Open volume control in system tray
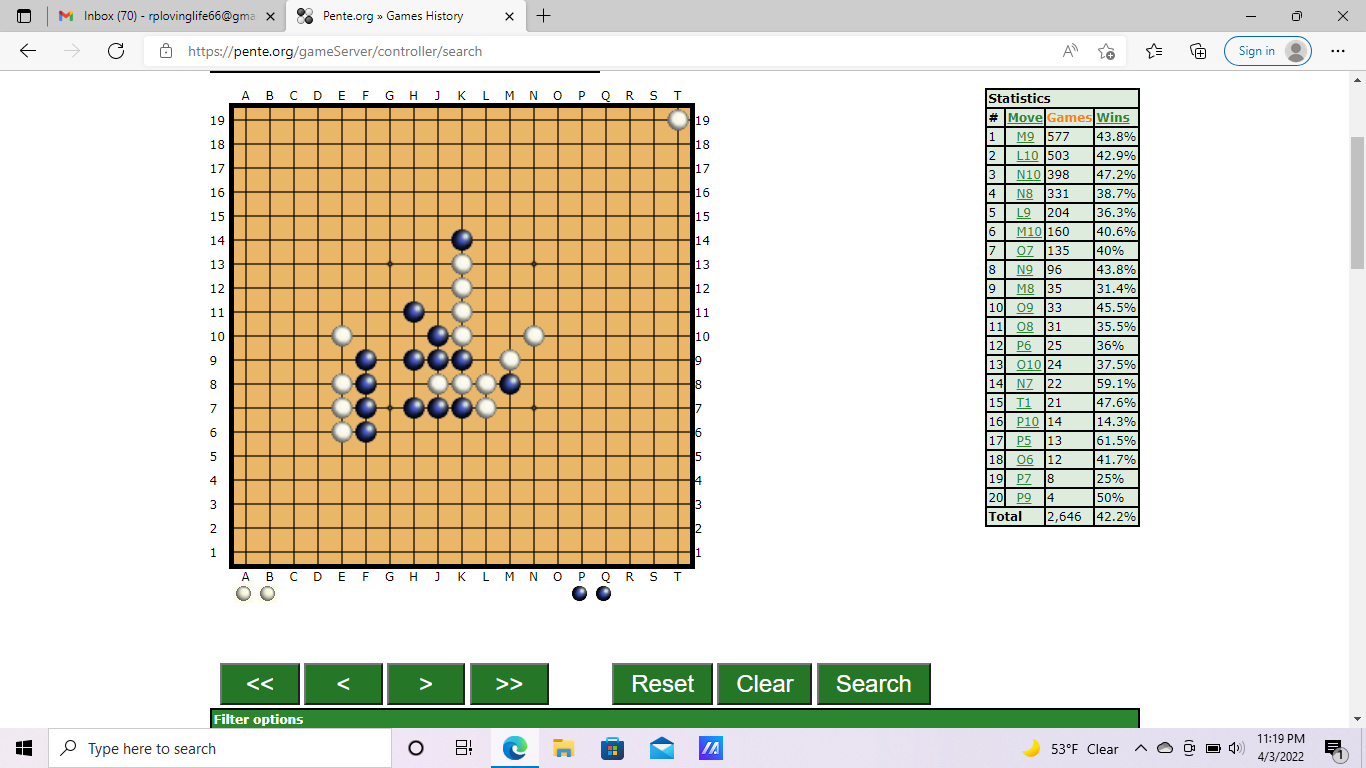 point(1236,748)
